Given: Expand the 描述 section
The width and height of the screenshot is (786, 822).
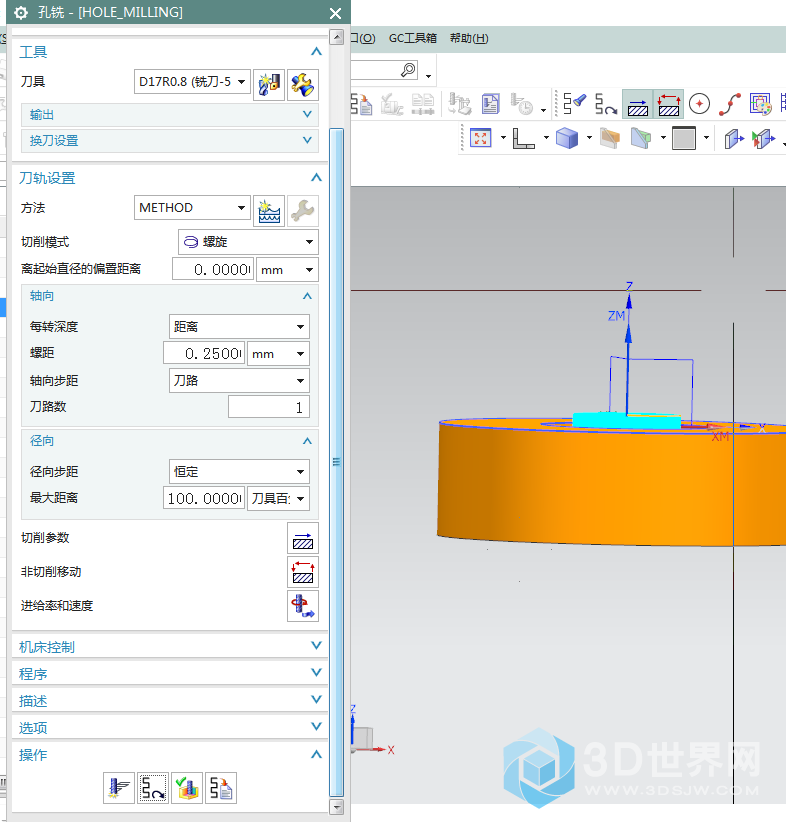Looking at the screenshot, I should pos(169,700).
